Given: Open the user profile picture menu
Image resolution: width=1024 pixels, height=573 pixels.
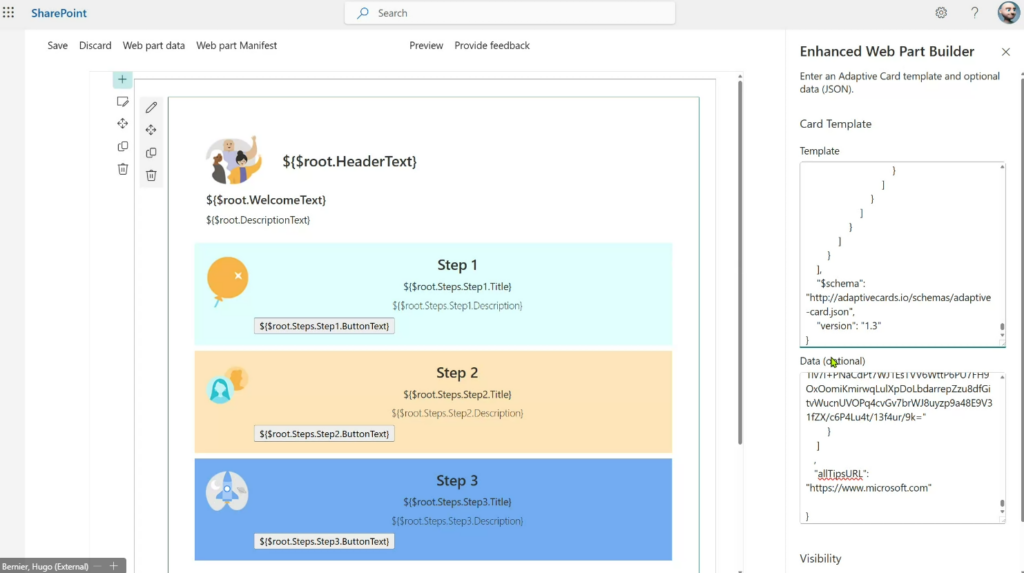Looking at the screenshot, I should click(1008, 13).
